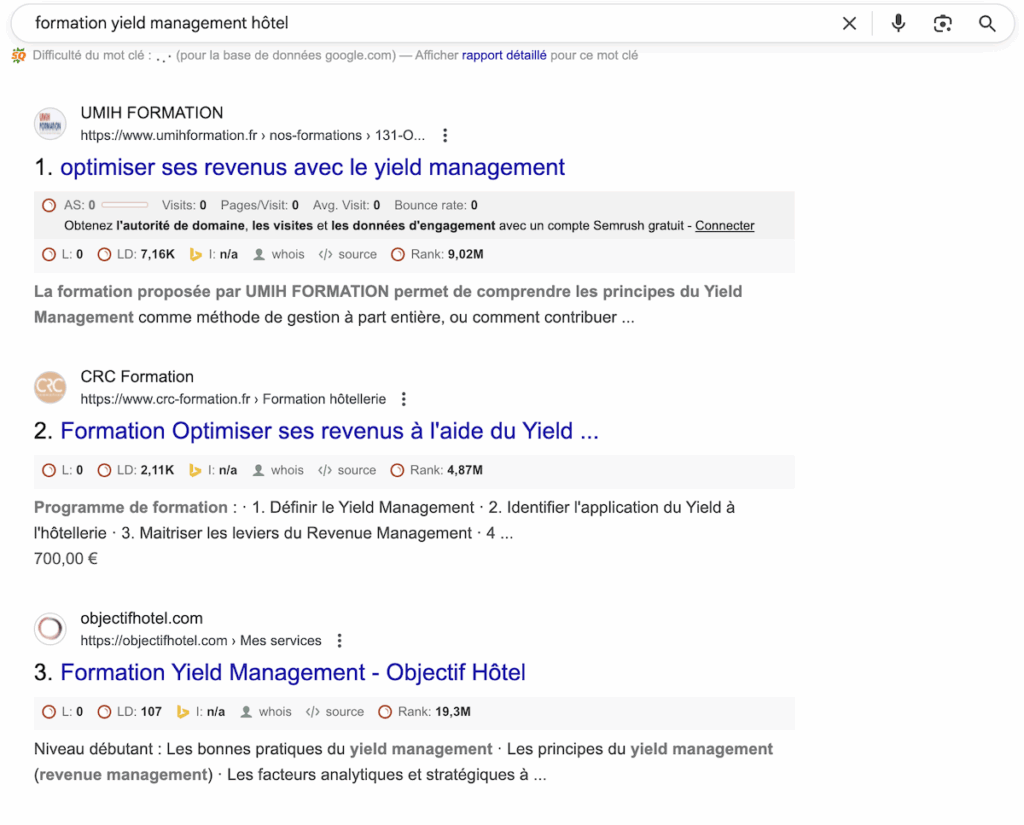Click the 'CRC Formation' site name
Viewport: 1024px width, 825px height.
coord(137,377)
